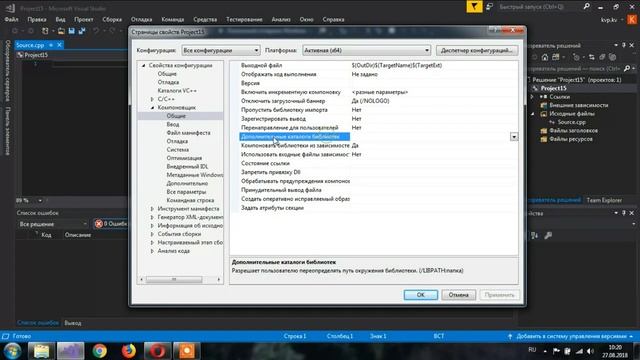Viewport: 640px width, 360px height.
Task: Click the Save All toolbar icon
Action: tap(82, 31)
